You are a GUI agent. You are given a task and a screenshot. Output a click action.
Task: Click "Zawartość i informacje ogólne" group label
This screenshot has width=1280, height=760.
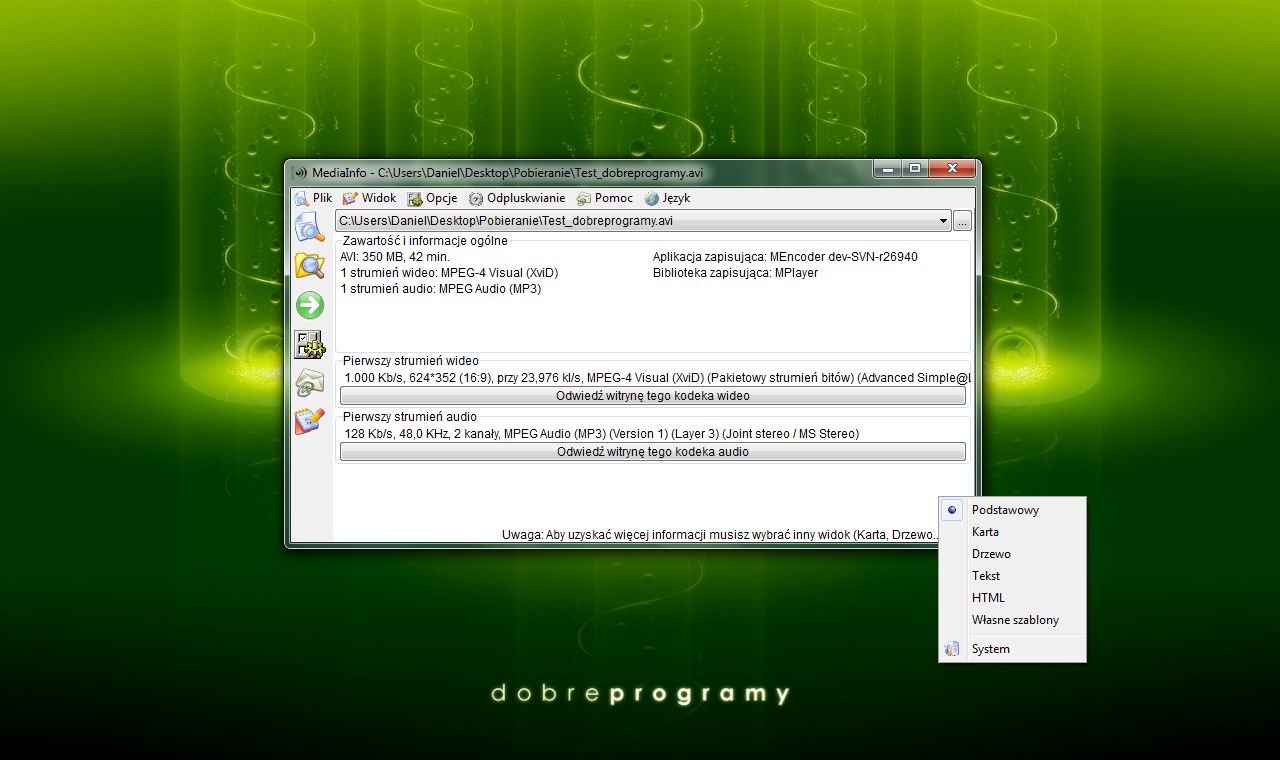coord(425,241)
